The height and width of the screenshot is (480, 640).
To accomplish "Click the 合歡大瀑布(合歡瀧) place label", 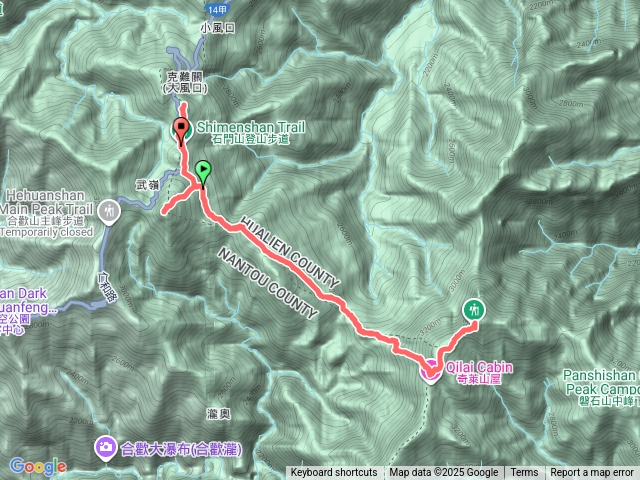I will click(181, 450).
